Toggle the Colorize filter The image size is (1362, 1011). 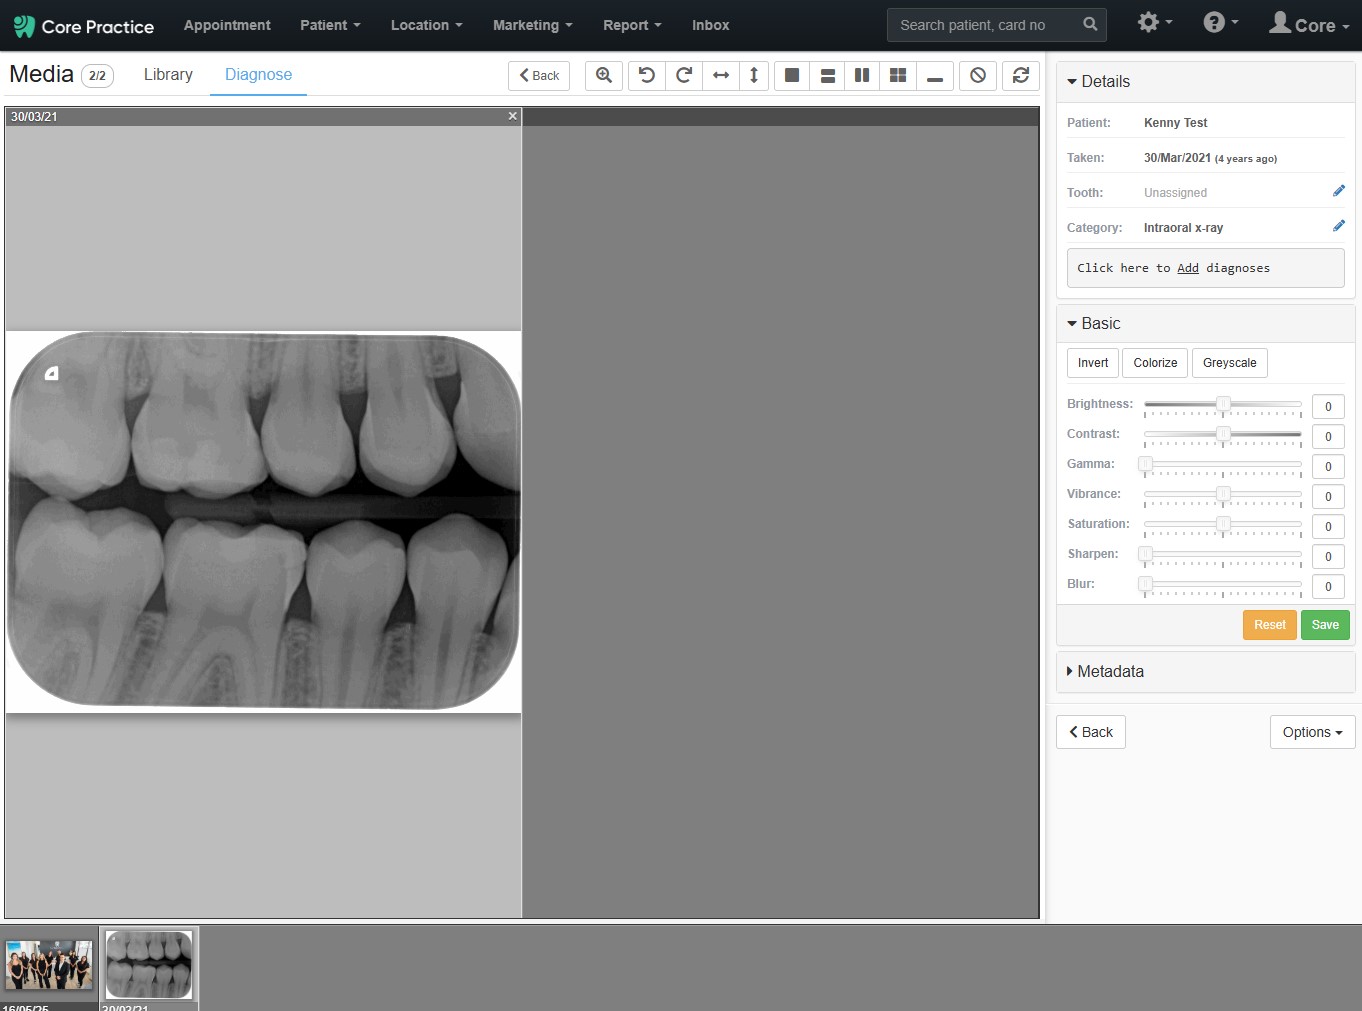point(1155,363)
